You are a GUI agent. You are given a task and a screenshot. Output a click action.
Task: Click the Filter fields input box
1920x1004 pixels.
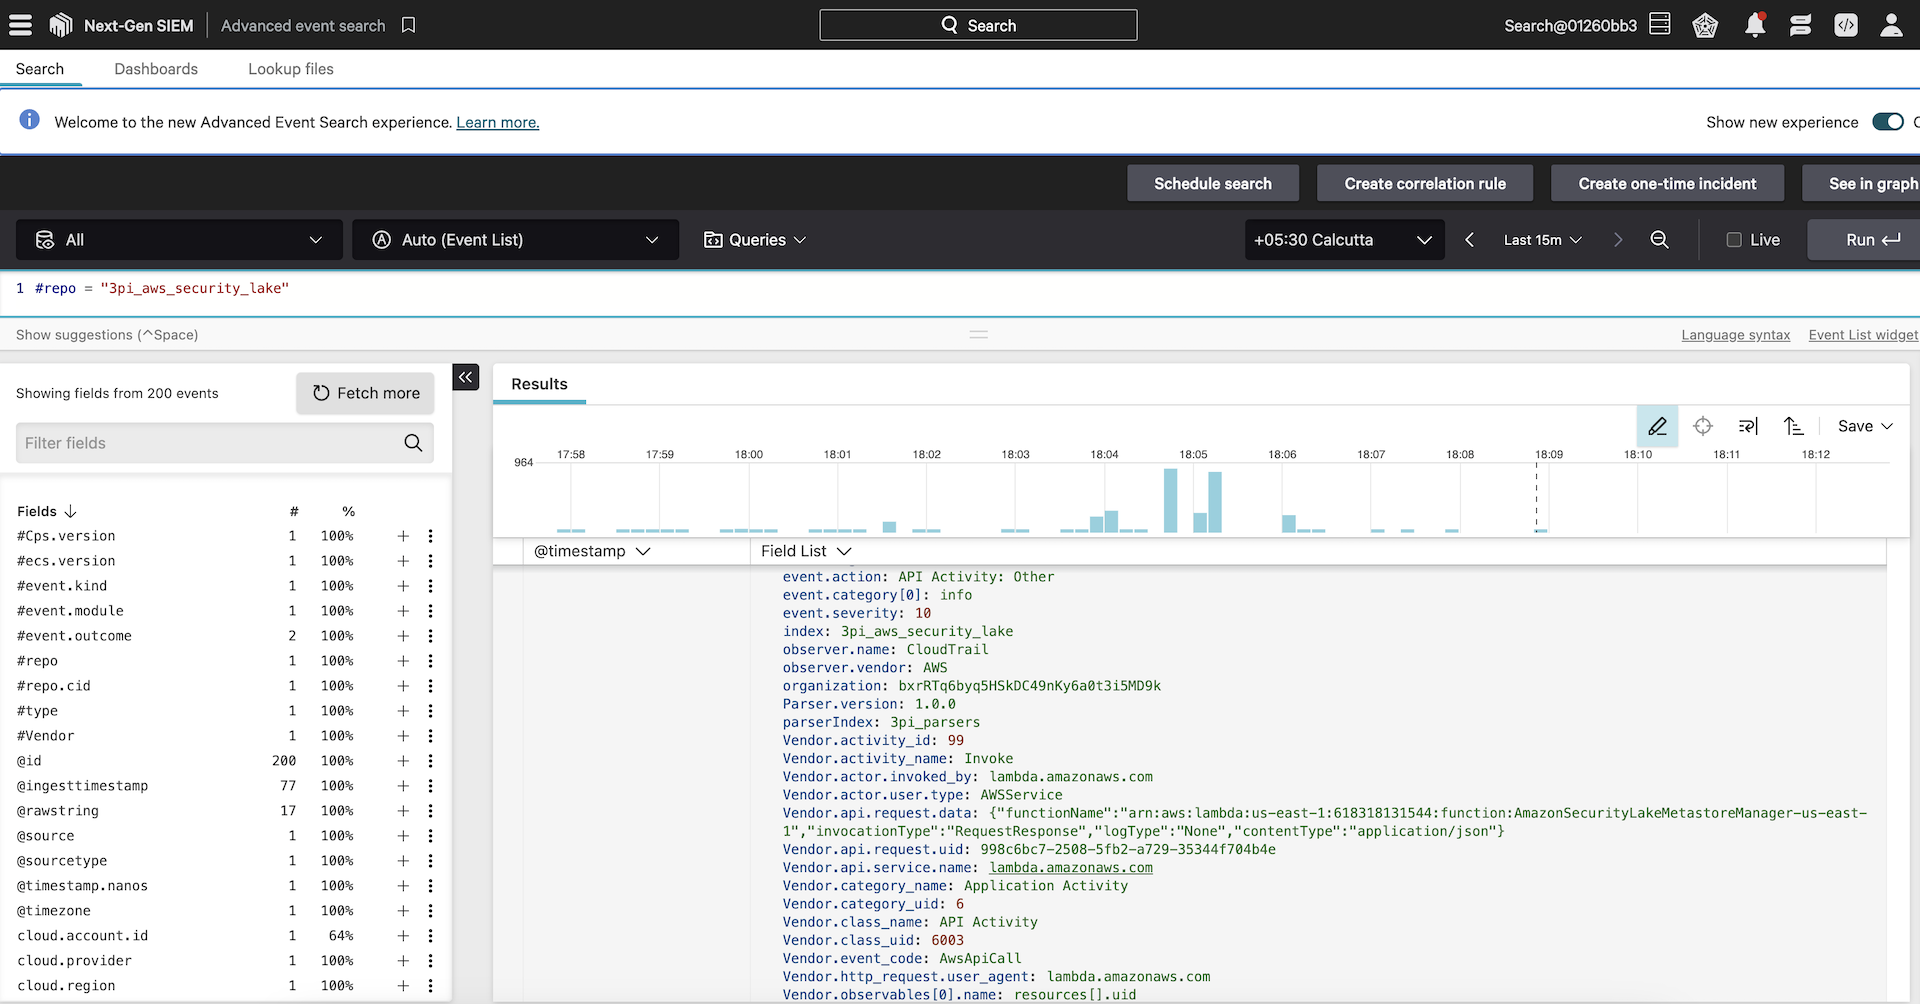point(210,443)
